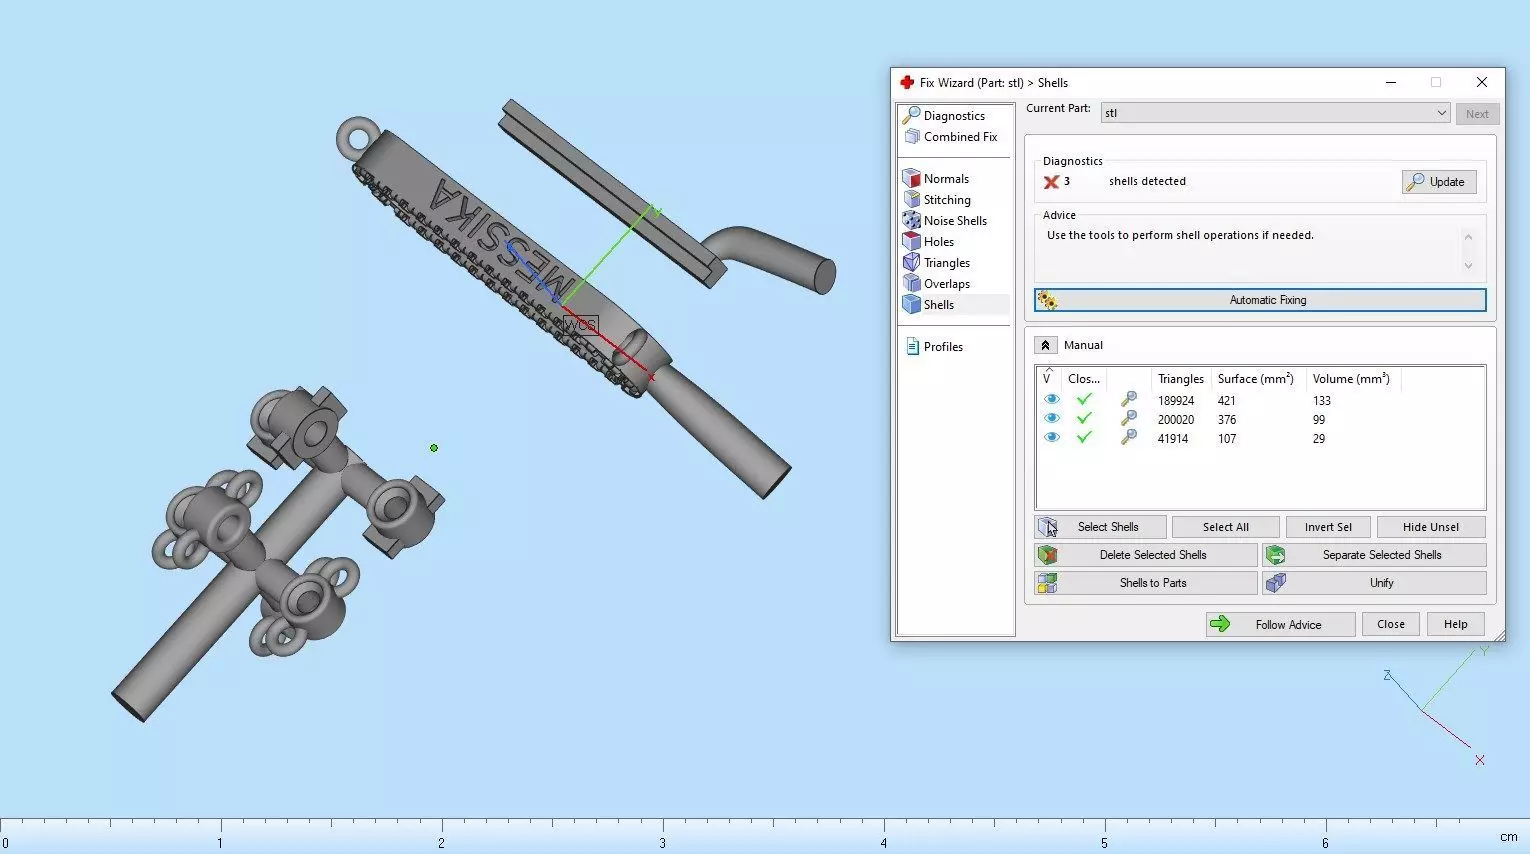This screenshot has height=854, width=1530.
Task: Minimize the Fix Wizard window
Action: [x=1391, y=83]
